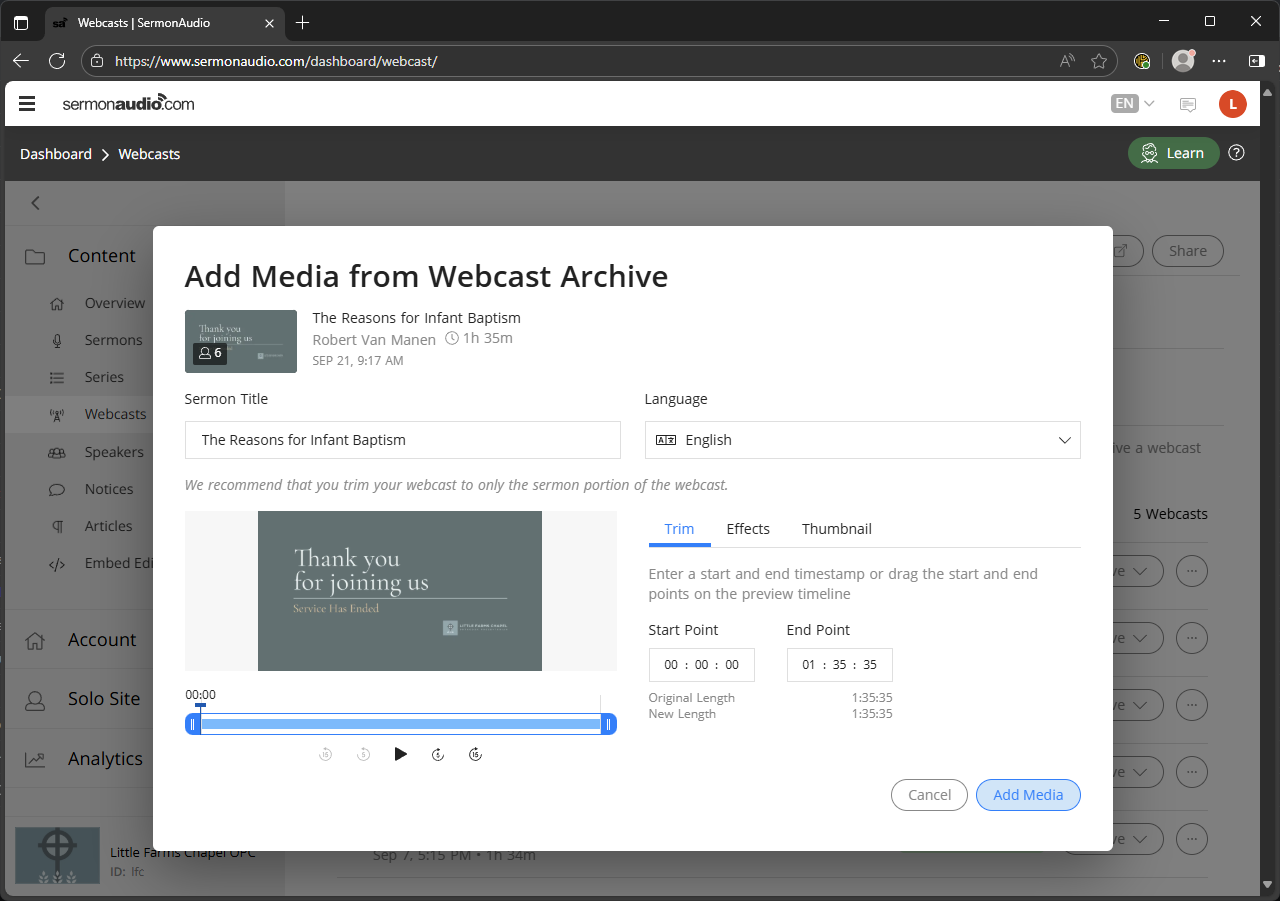Skip forward 15 seconds in preview

[x=476, y=754]
